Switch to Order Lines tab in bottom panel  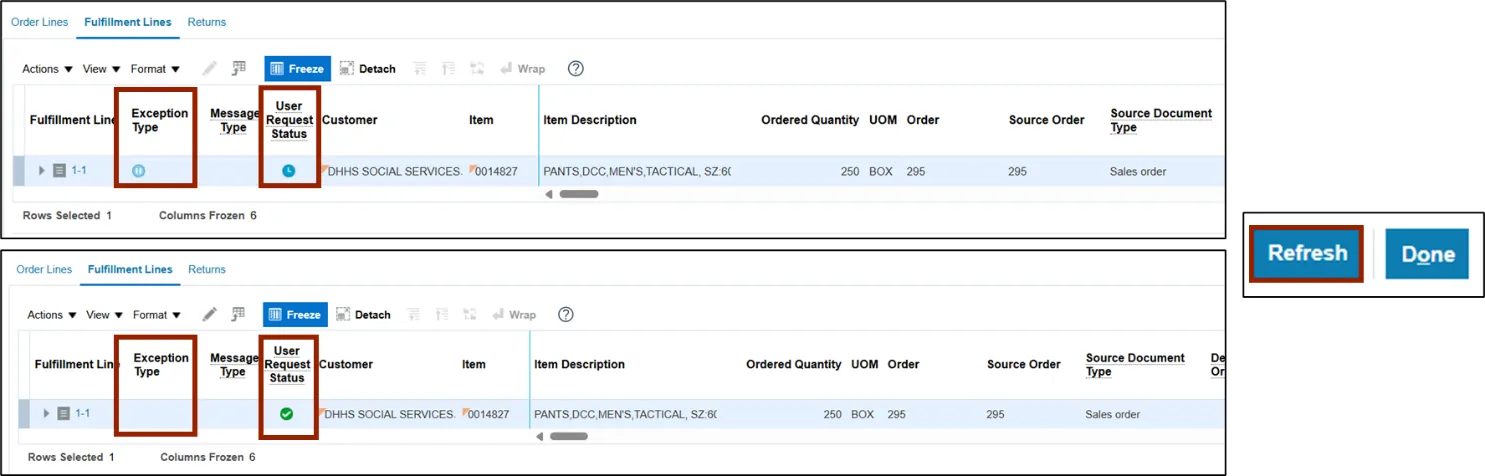pyautogui.click(x=44, y=269)
